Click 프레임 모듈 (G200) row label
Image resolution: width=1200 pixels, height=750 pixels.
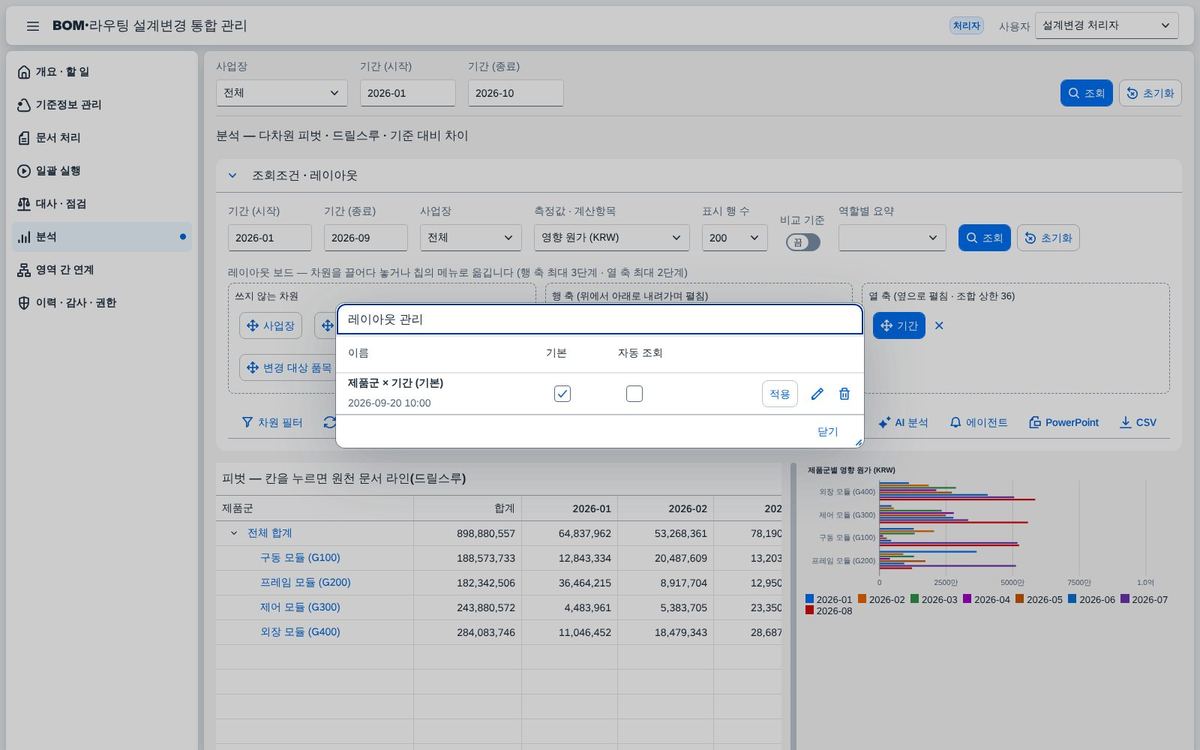tap(305, 582)
